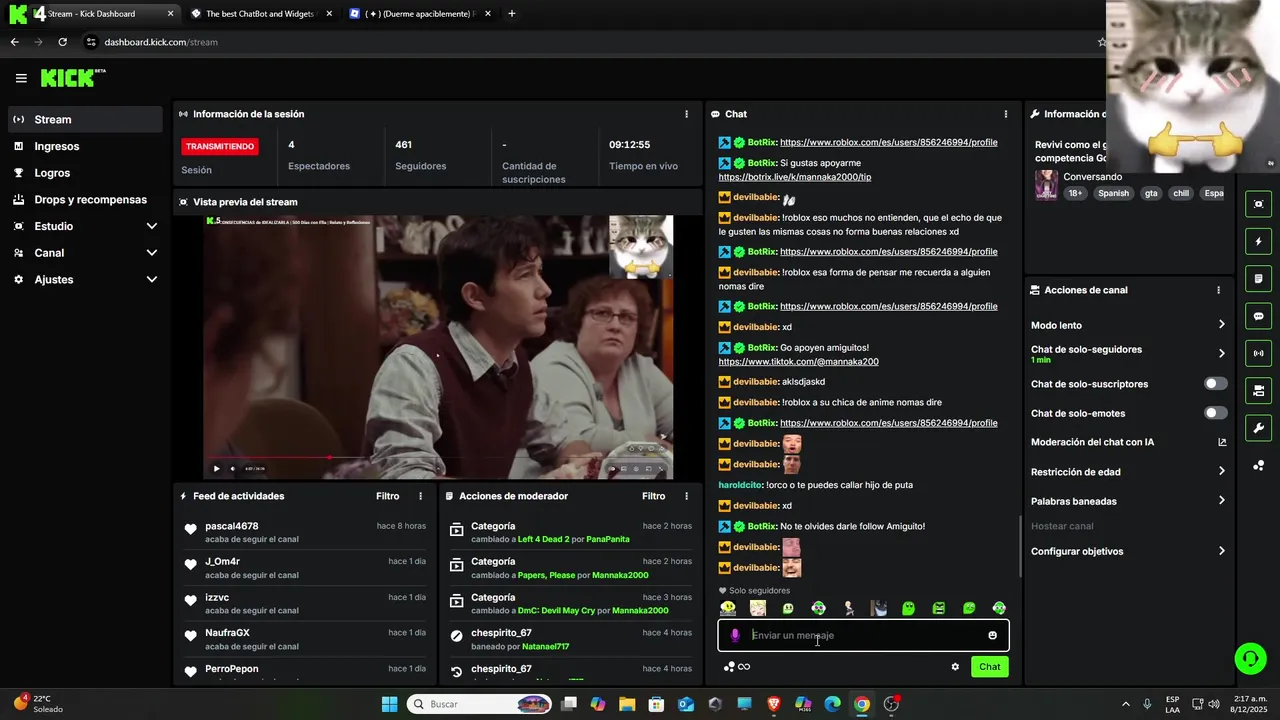1280x720 pixels.
Task: Open session information options menu
Action: [686, 114]
